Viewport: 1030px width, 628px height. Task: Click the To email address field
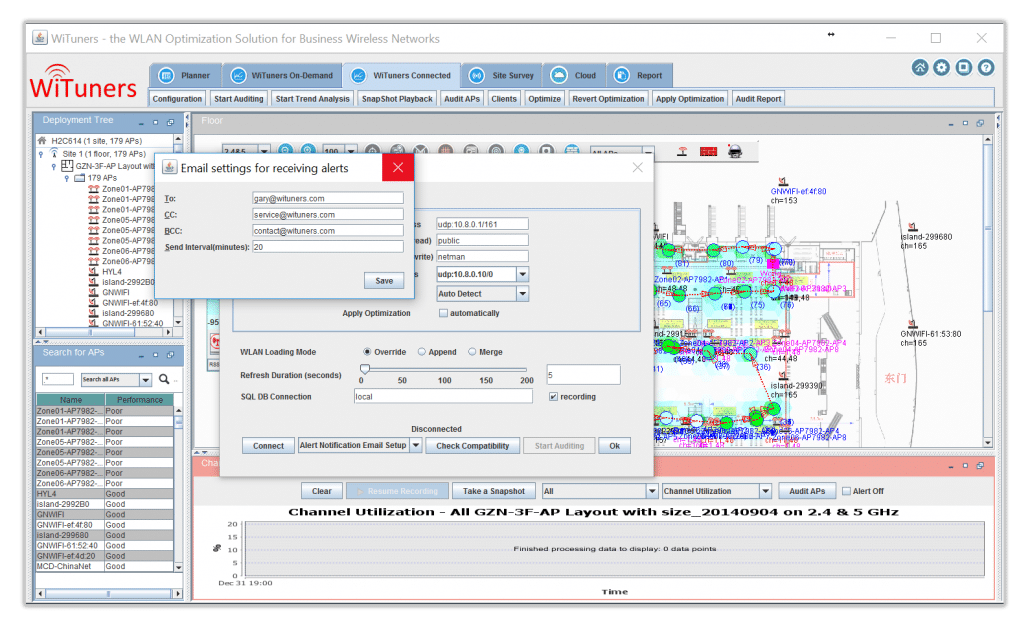(x=328, y=198)
